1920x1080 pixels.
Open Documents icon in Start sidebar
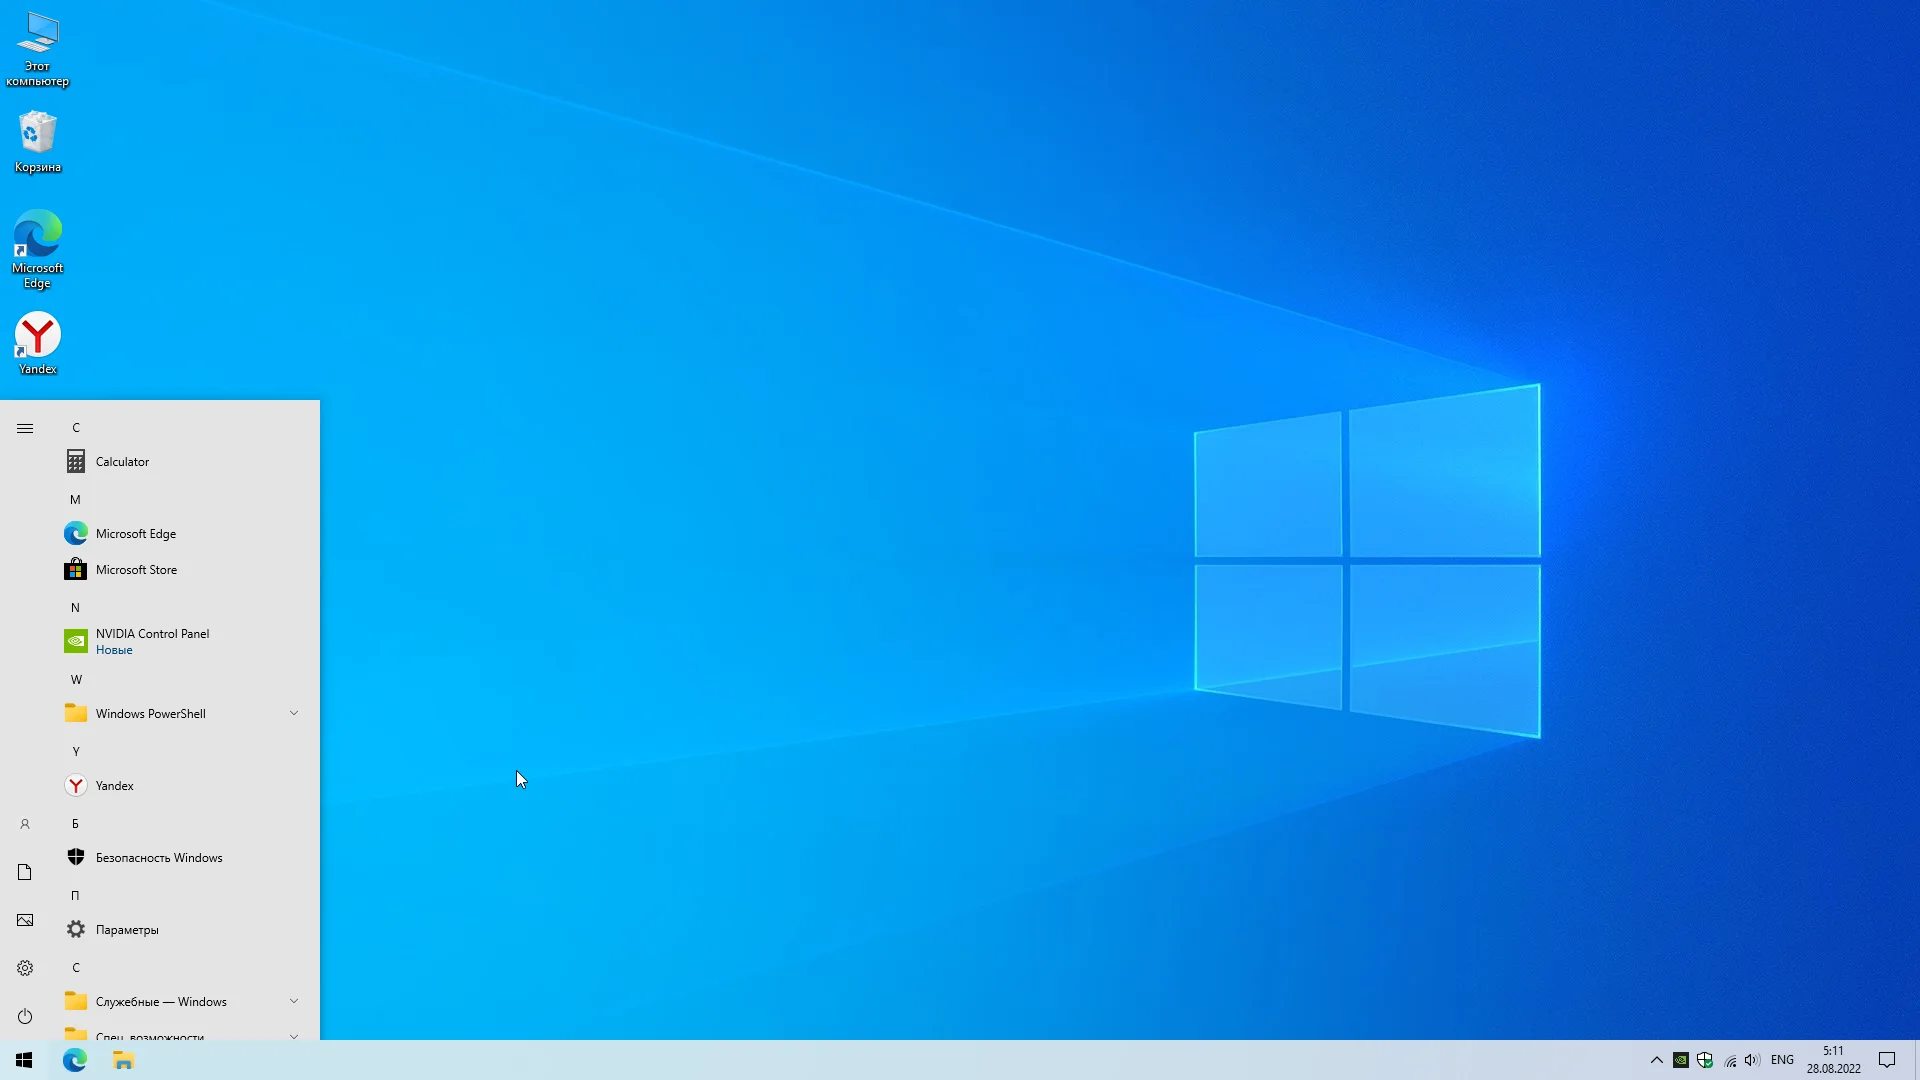pos(25,872)
